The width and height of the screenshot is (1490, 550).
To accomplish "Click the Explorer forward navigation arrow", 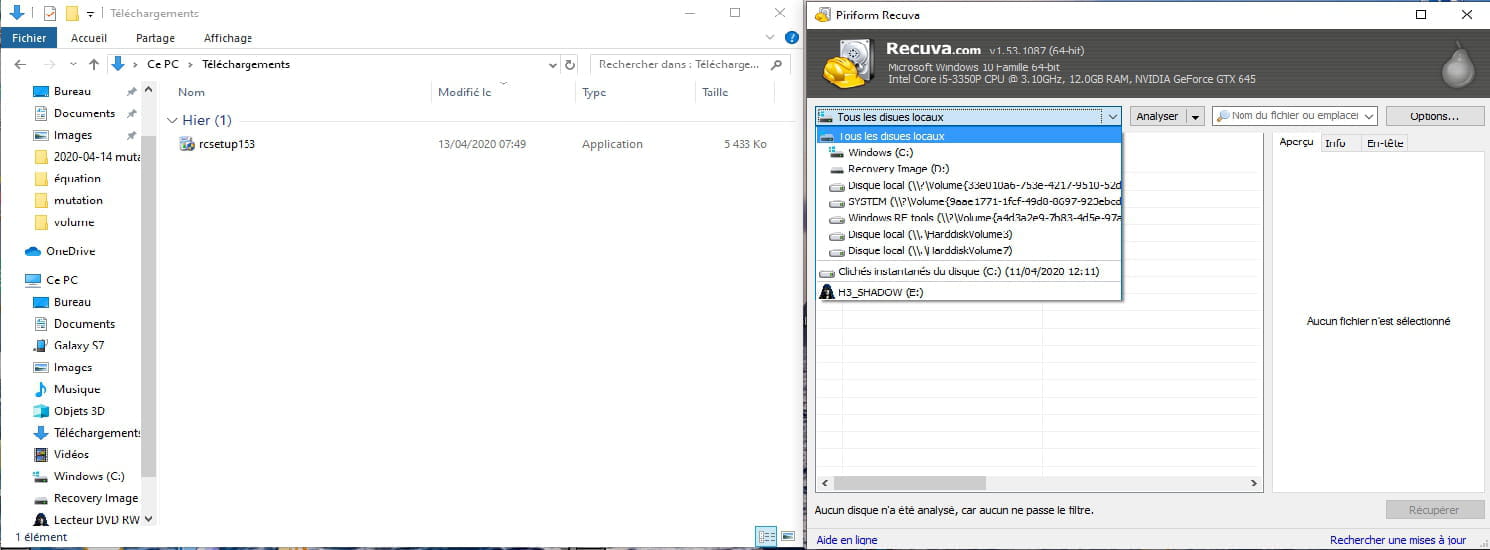I will coord(50,64).
